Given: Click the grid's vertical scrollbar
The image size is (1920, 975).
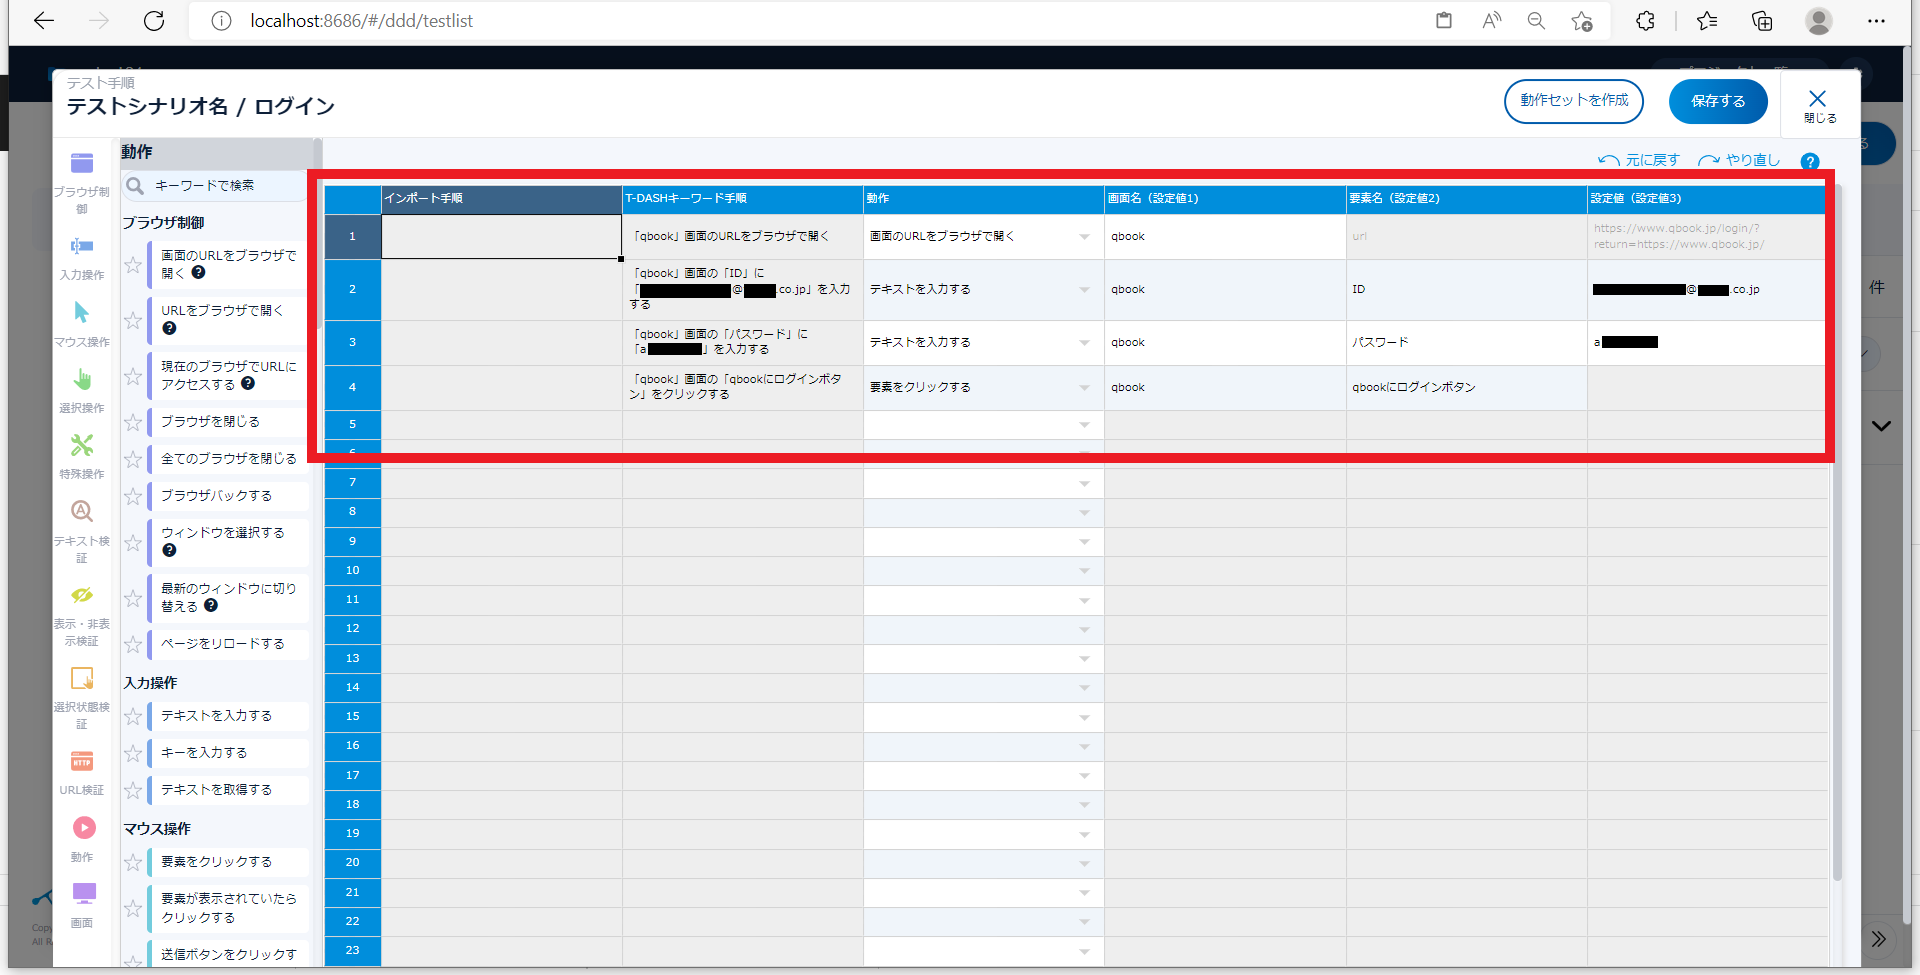Looking at the screenshot, I should tap(1837, 600).
